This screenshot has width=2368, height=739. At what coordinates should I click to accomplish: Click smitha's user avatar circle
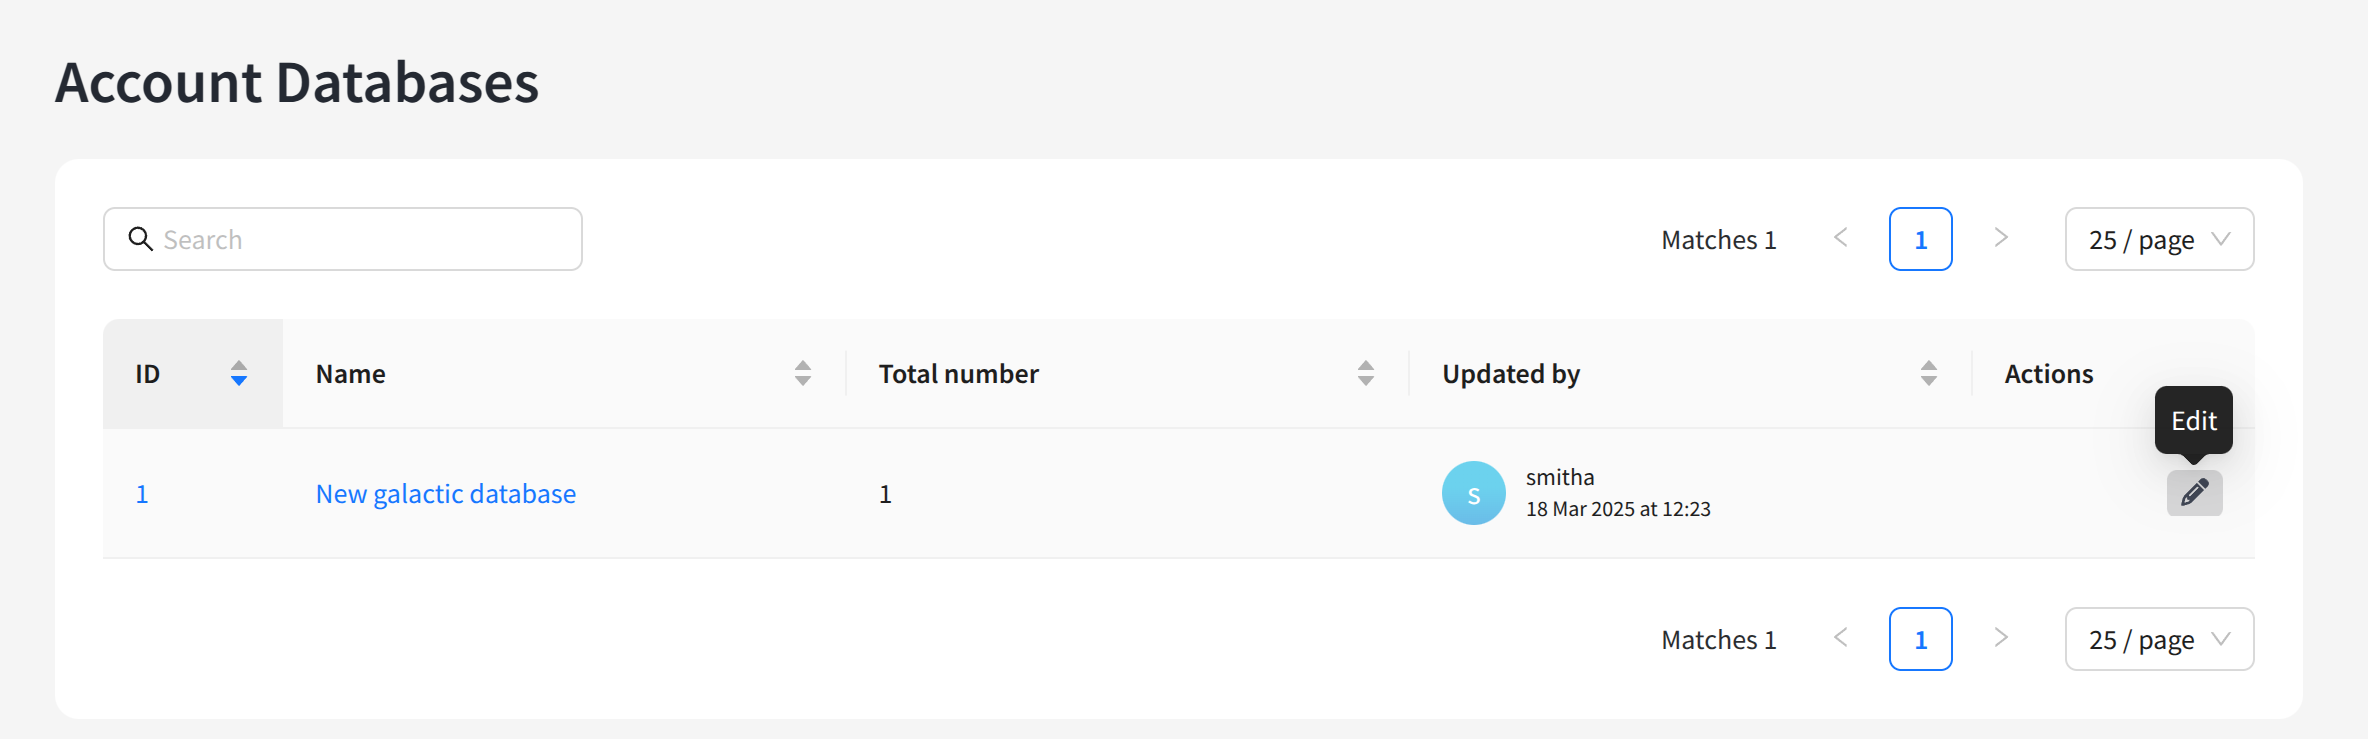pyautogui.click(x=1473, y=493)
